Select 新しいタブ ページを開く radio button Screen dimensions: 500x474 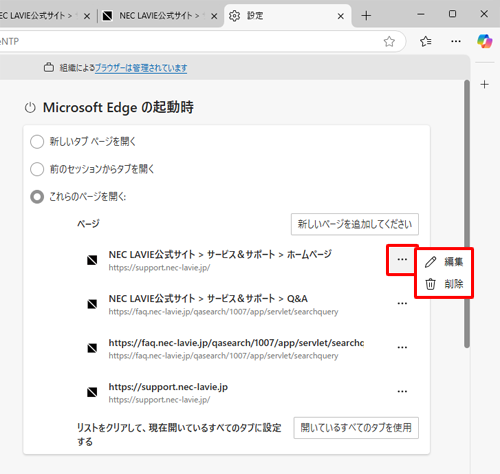37,141
